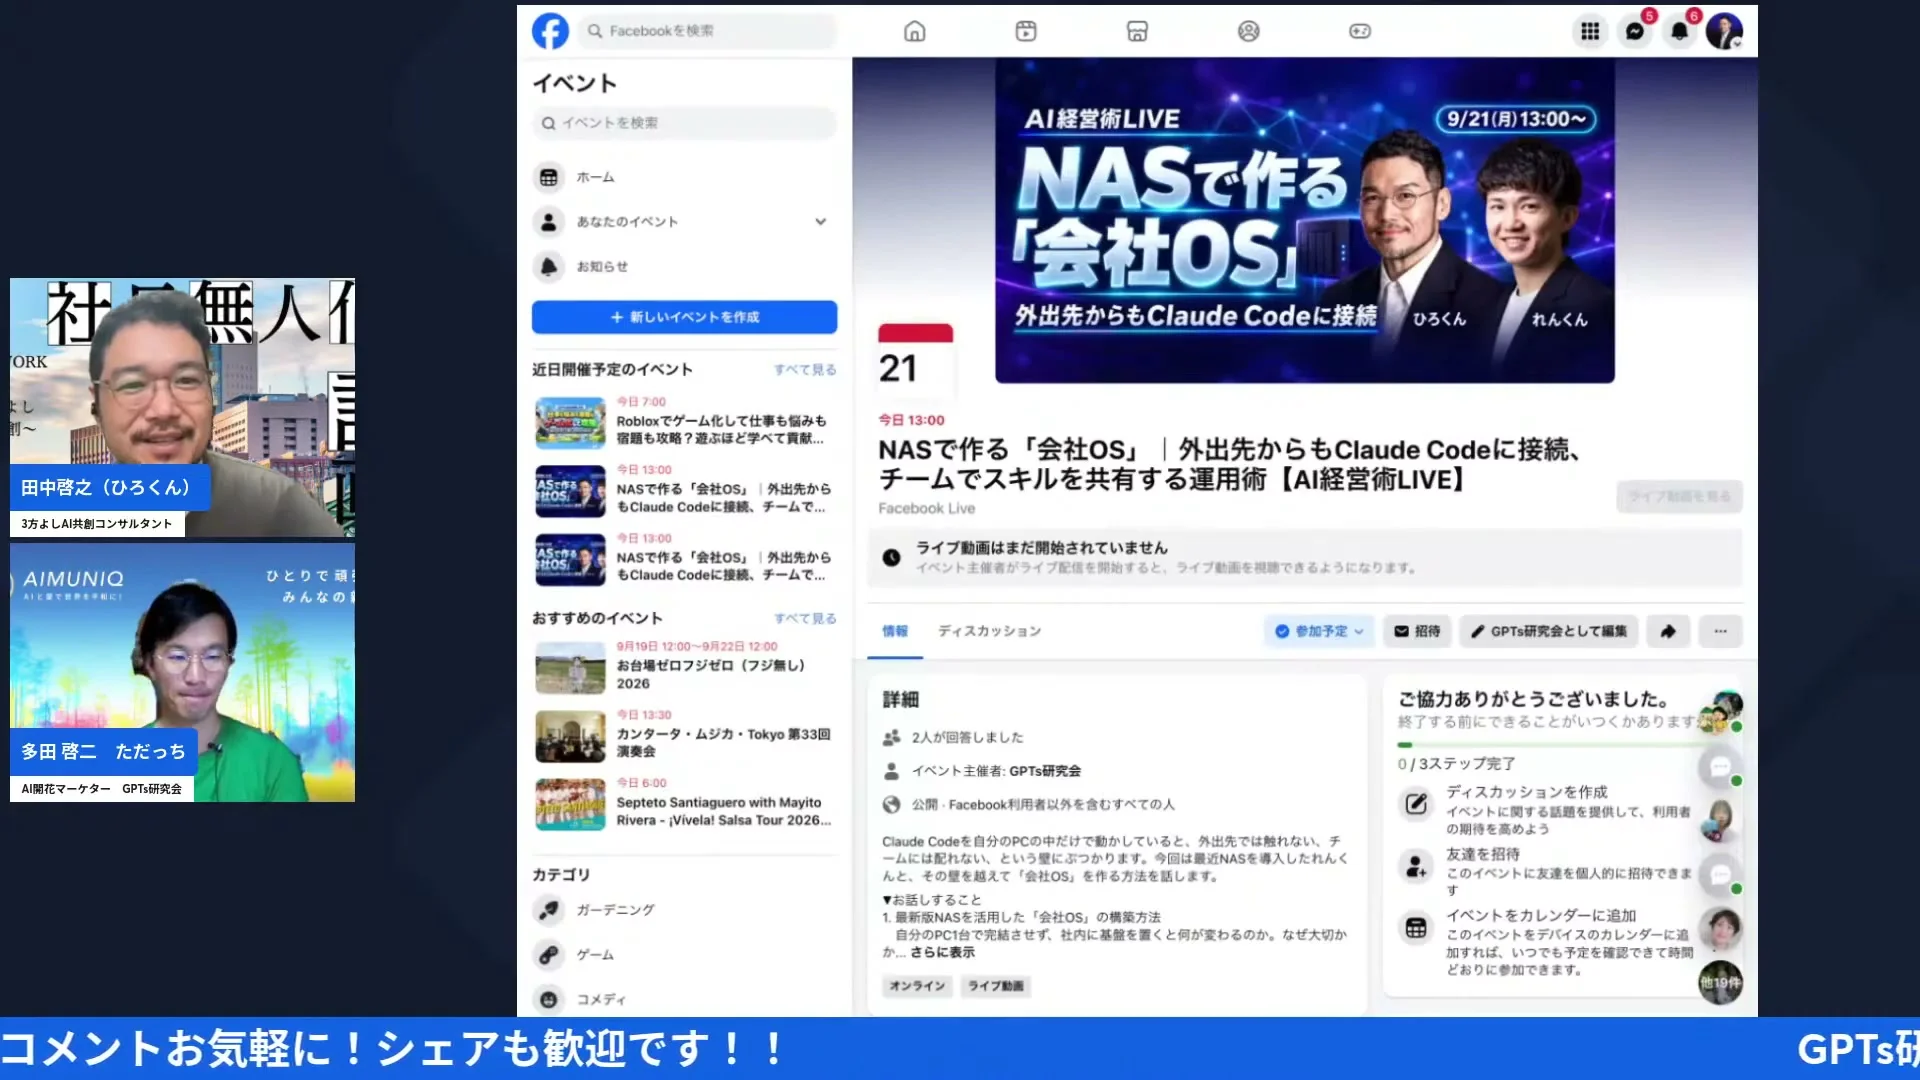This screenshot has height=1080, width=1920.
Task: Open the more options ellipsis button
Action: [1720, 632]
